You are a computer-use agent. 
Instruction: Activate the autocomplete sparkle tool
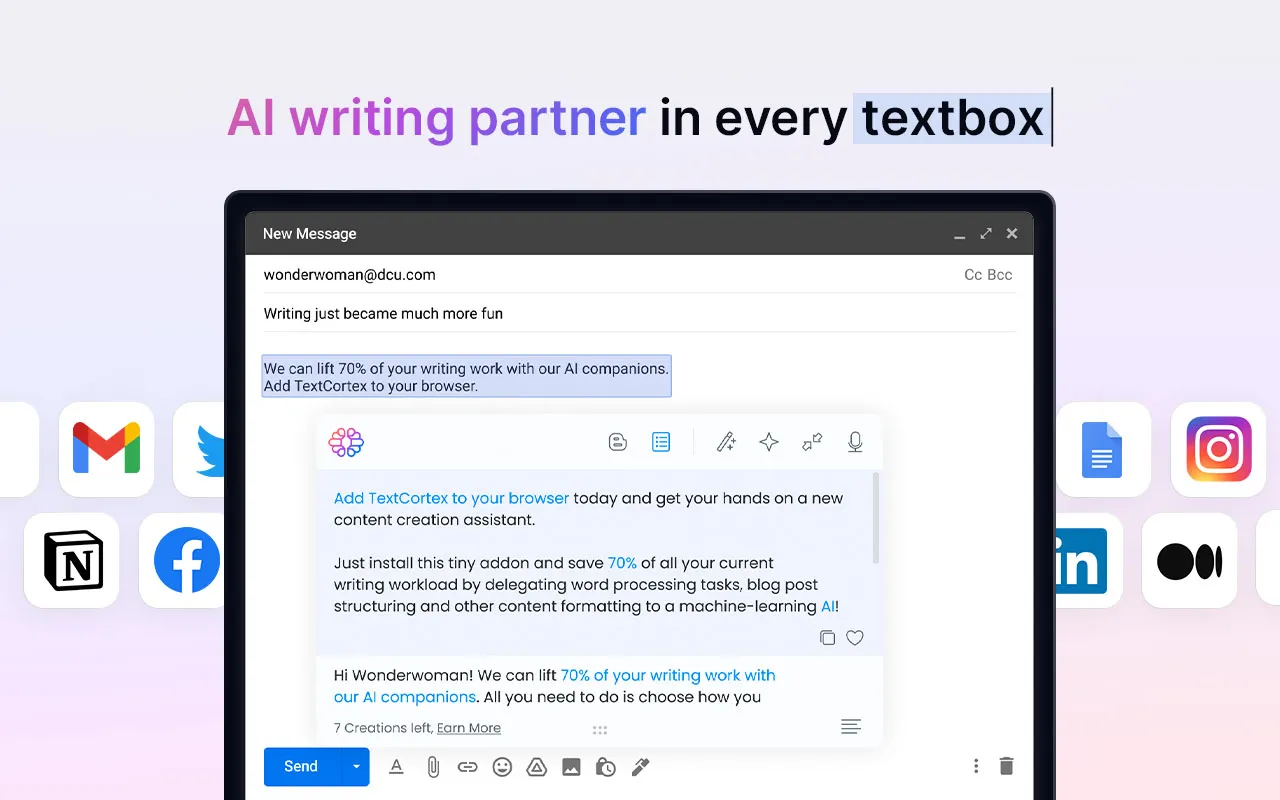[768, 441]
